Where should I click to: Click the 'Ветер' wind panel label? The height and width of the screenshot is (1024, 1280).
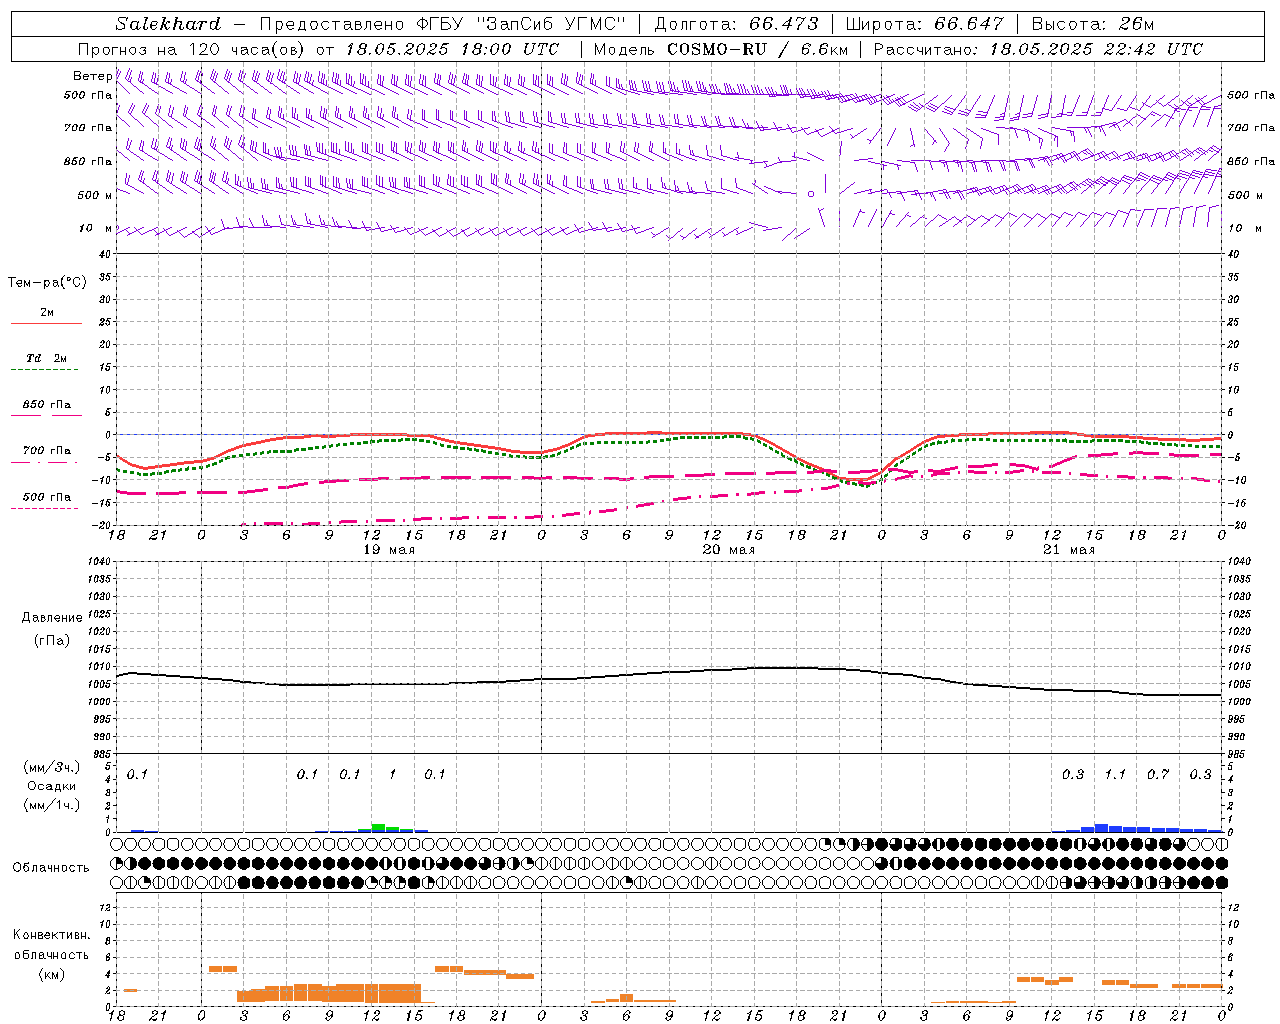pyautogui.click(x=92, y=76)
